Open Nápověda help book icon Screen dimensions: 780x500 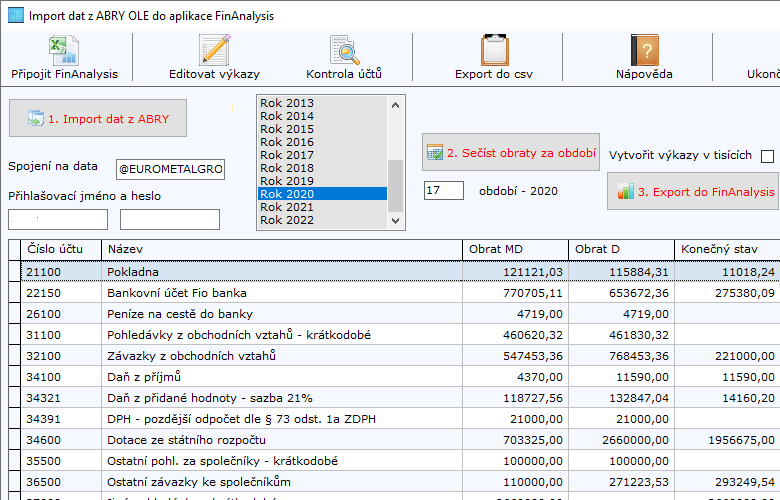click(645, 50)
